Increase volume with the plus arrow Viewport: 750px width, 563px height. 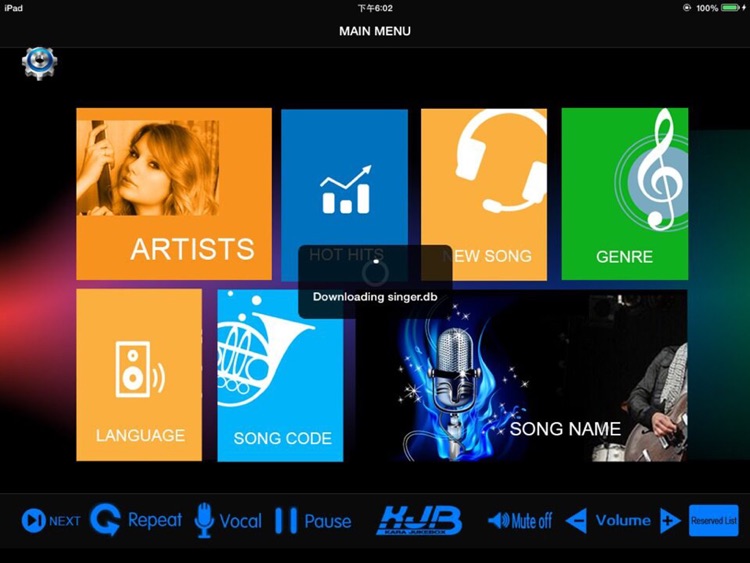click(670, 520)
